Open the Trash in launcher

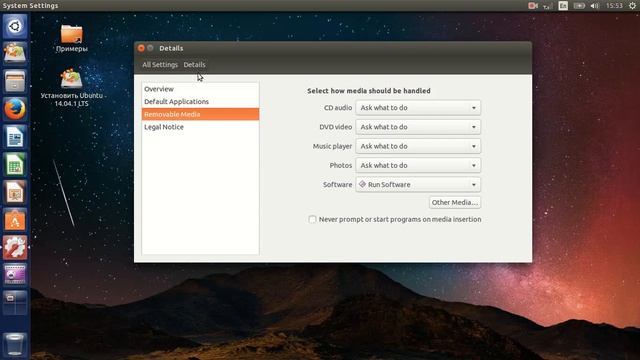[x=15, y=344]
